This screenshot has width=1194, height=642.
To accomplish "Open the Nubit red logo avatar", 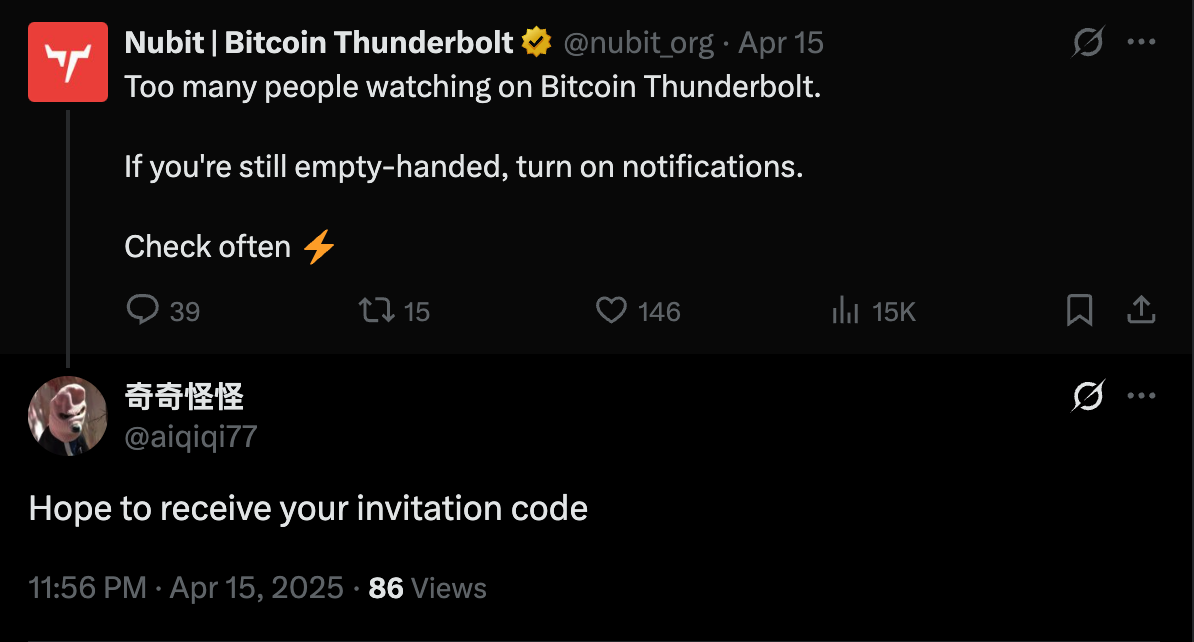I will 68,62.
